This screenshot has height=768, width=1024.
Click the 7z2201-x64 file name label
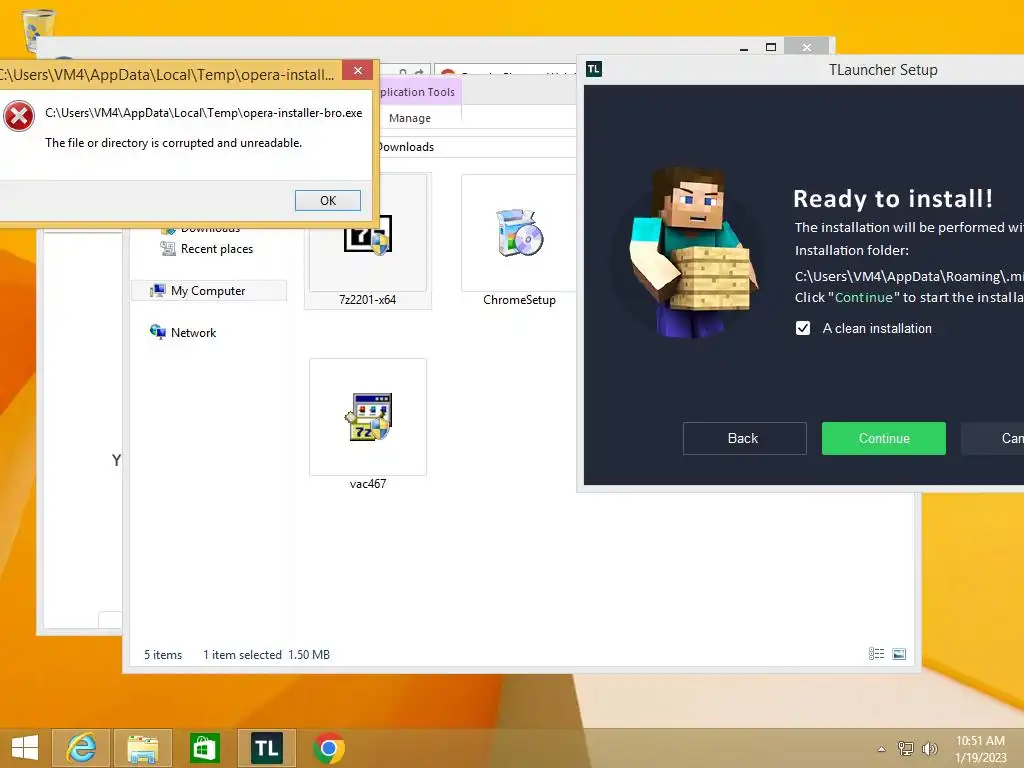368,300
